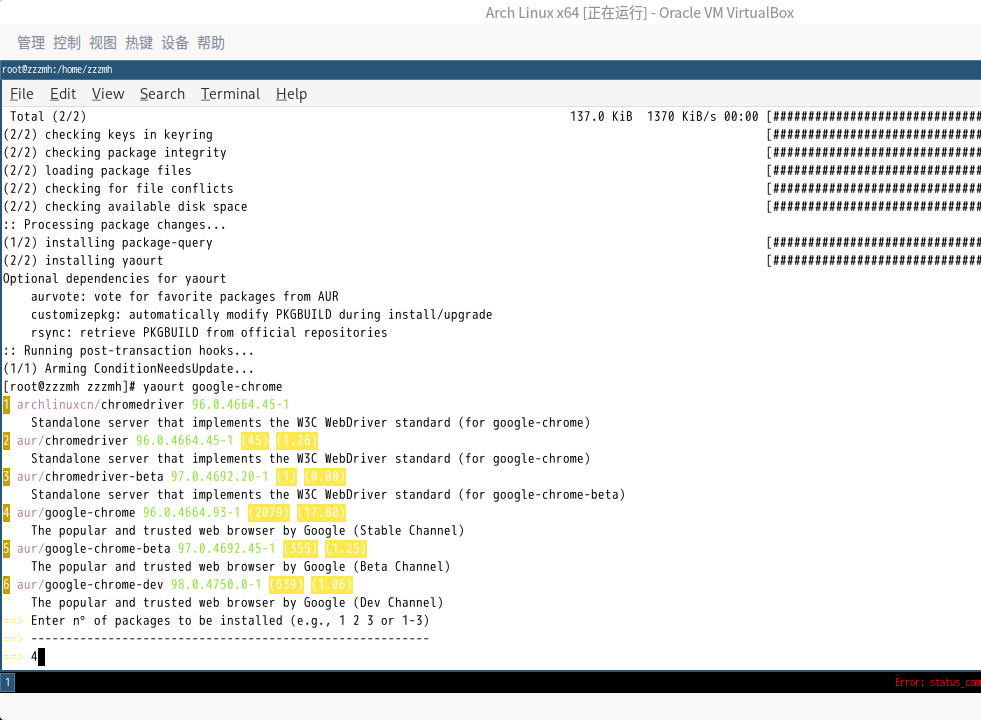This screenshot has height=720, width=981.
Task: Open the terminal Edit menu
Action: [x=63, y=94]
